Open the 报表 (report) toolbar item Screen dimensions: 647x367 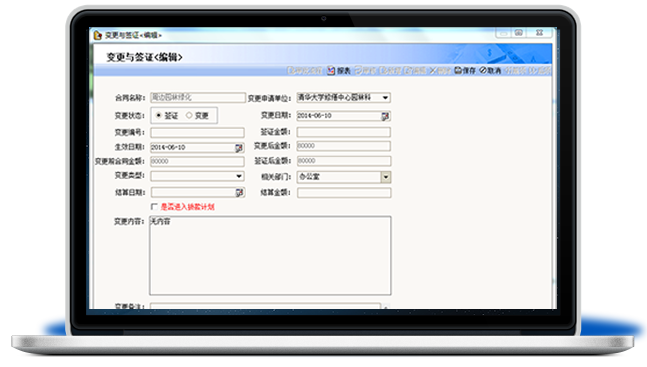click(x=339, y=71)
